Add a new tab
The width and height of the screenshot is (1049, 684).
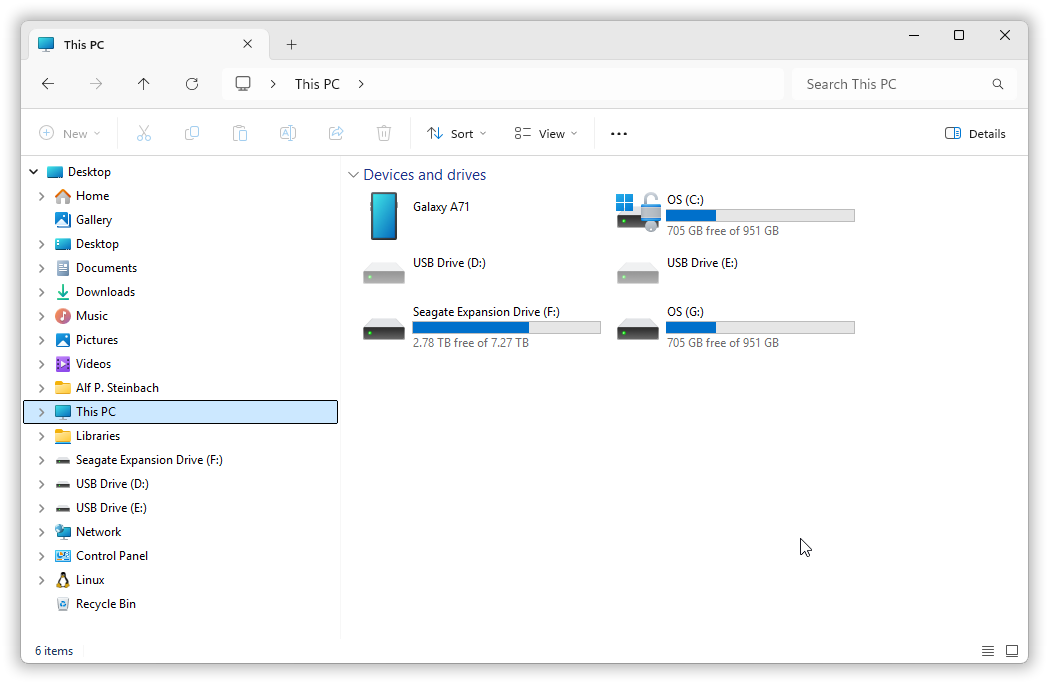coord(291,45)
